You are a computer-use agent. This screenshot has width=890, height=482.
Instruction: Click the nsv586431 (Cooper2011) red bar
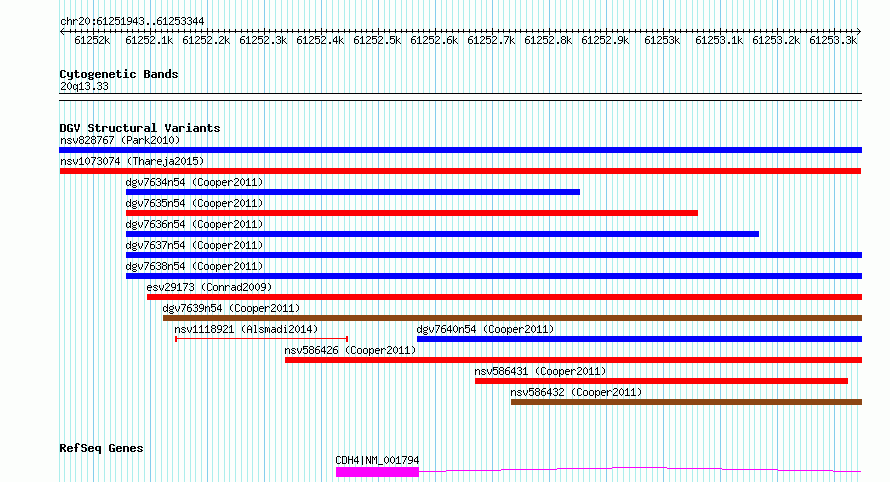(x=661, y=381)
